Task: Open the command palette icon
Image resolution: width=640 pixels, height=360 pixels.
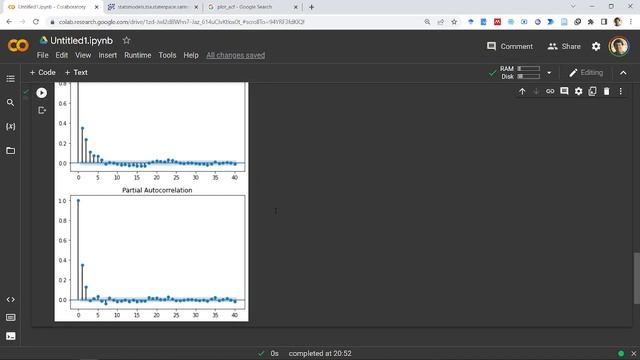Action: click(x=11, y=318)
